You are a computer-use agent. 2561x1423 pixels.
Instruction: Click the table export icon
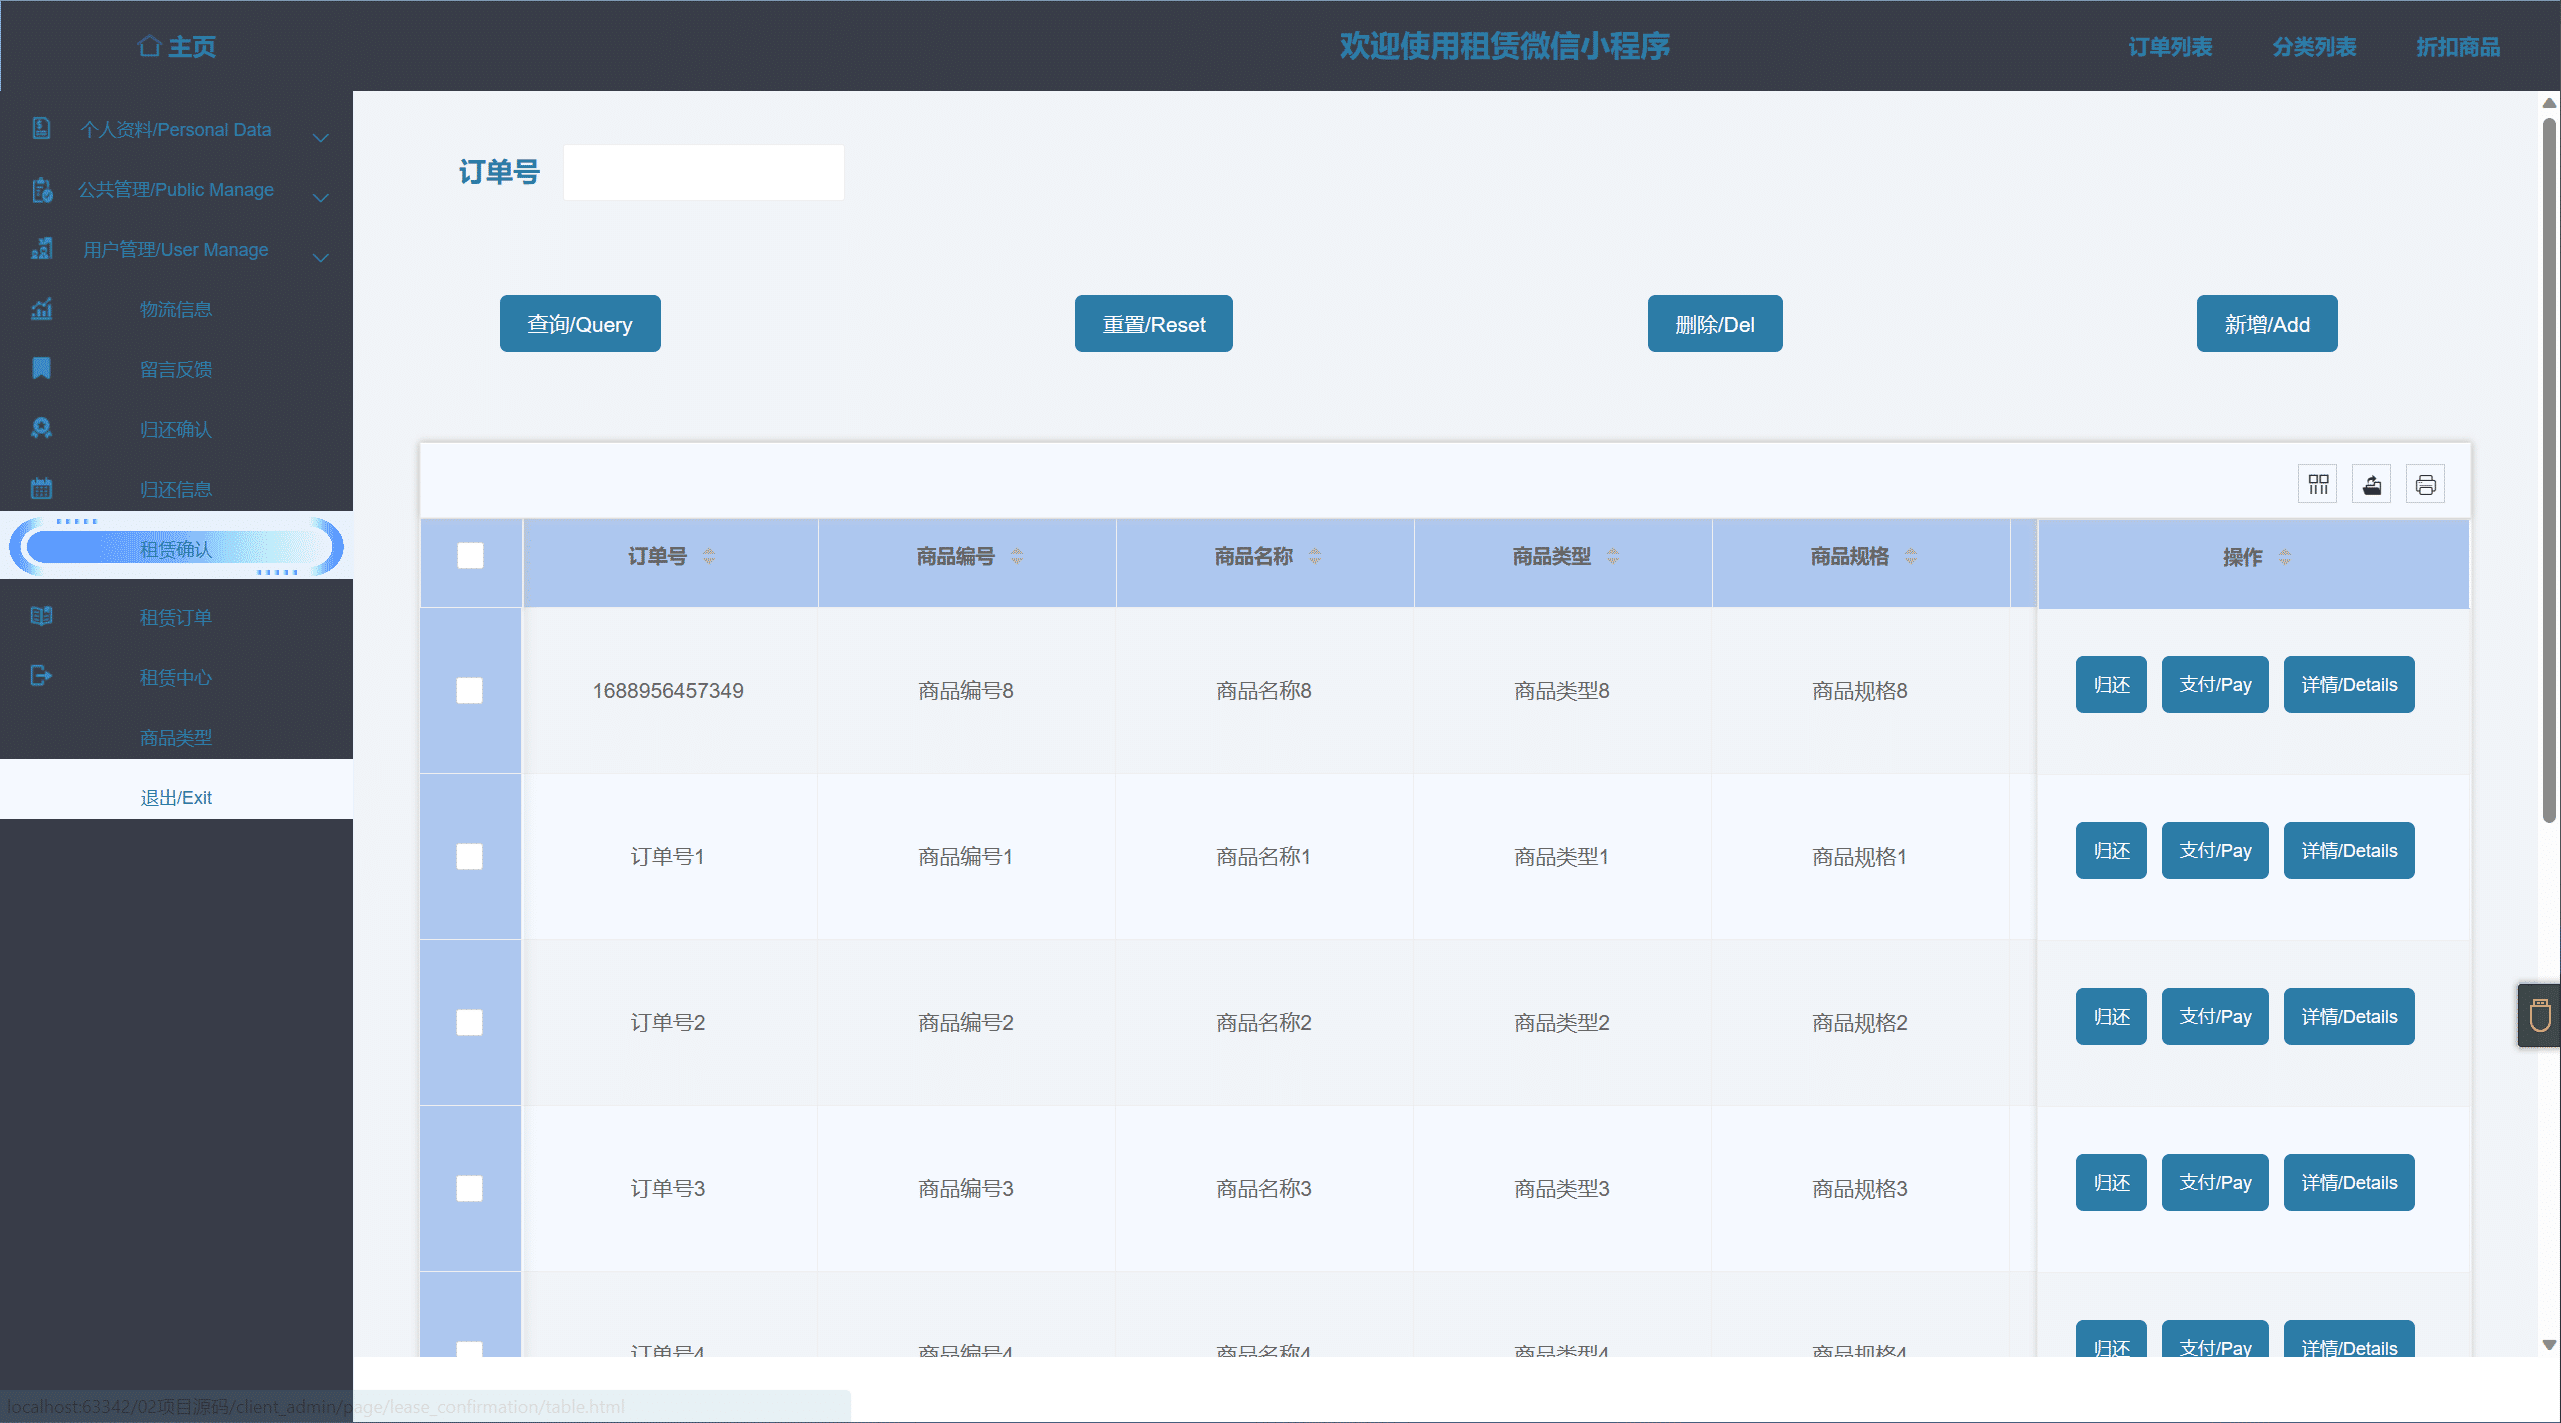tap(2372, 485)
